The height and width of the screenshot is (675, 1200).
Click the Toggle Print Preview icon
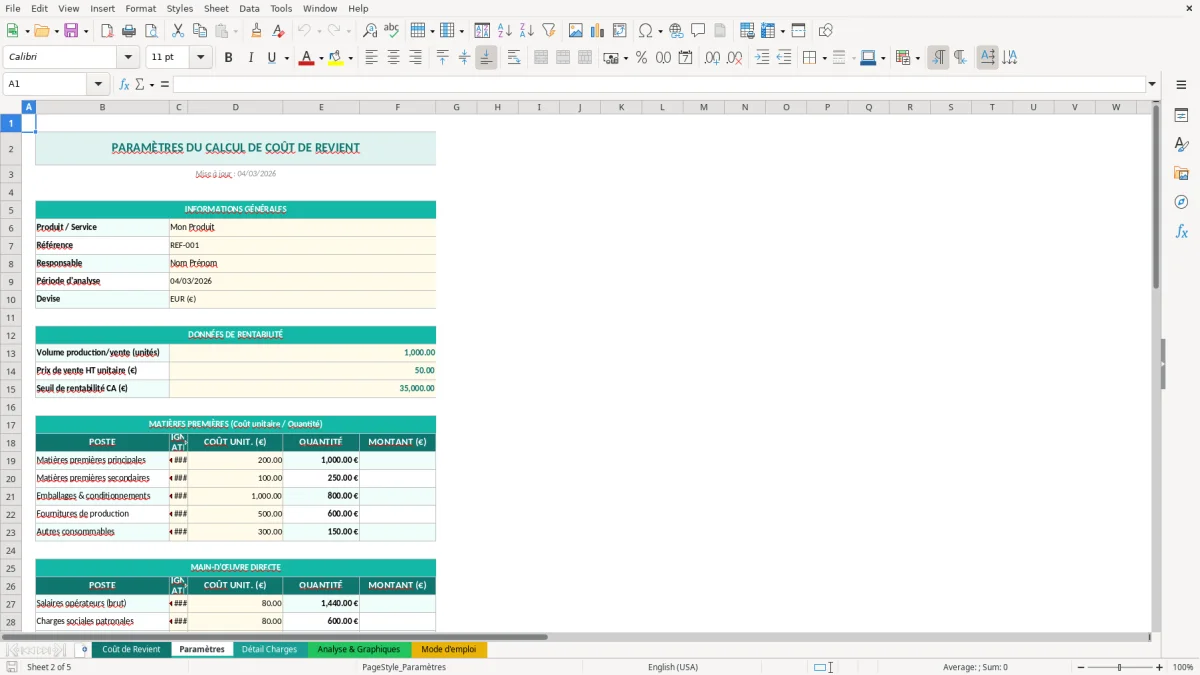(x=151, y=31)
